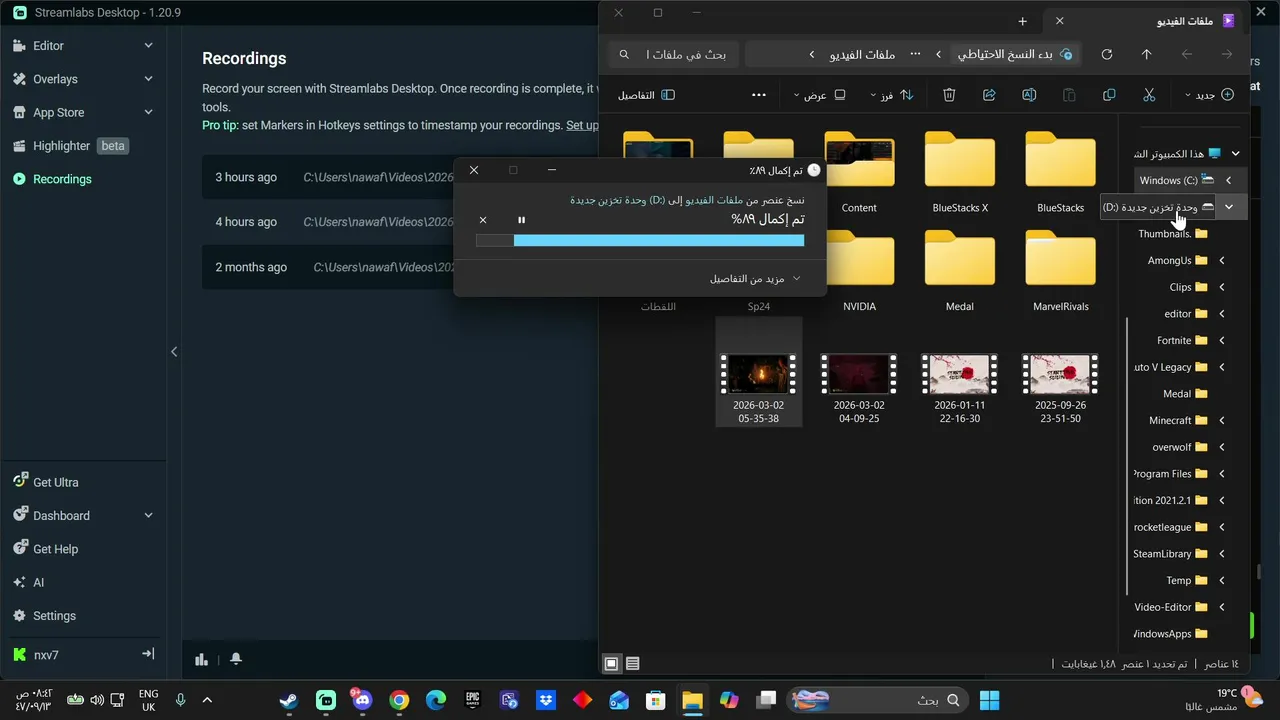Open Microsoft Edge from the taskbar
1280x720 pixels.
[435, 700]
